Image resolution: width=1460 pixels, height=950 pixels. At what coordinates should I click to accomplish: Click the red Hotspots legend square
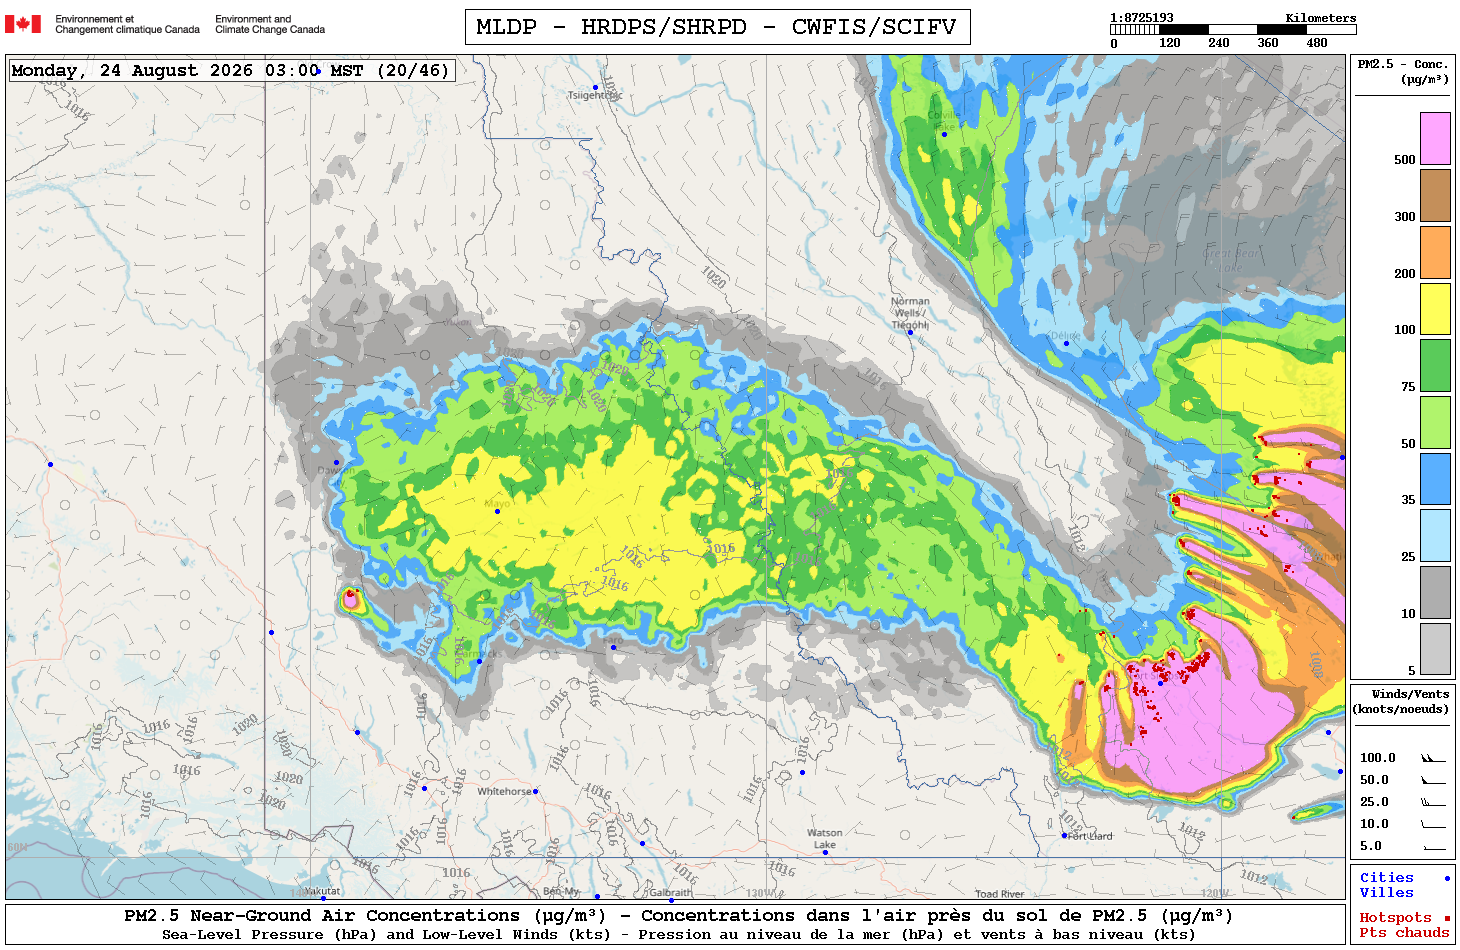(x=1446, y=918)
